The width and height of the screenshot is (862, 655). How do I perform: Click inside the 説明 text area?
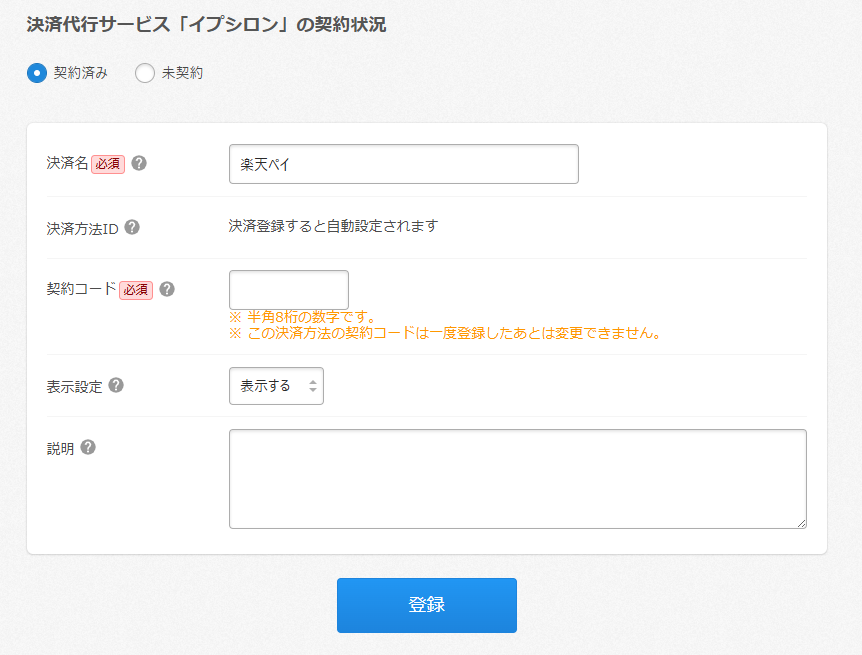[517, 478]
